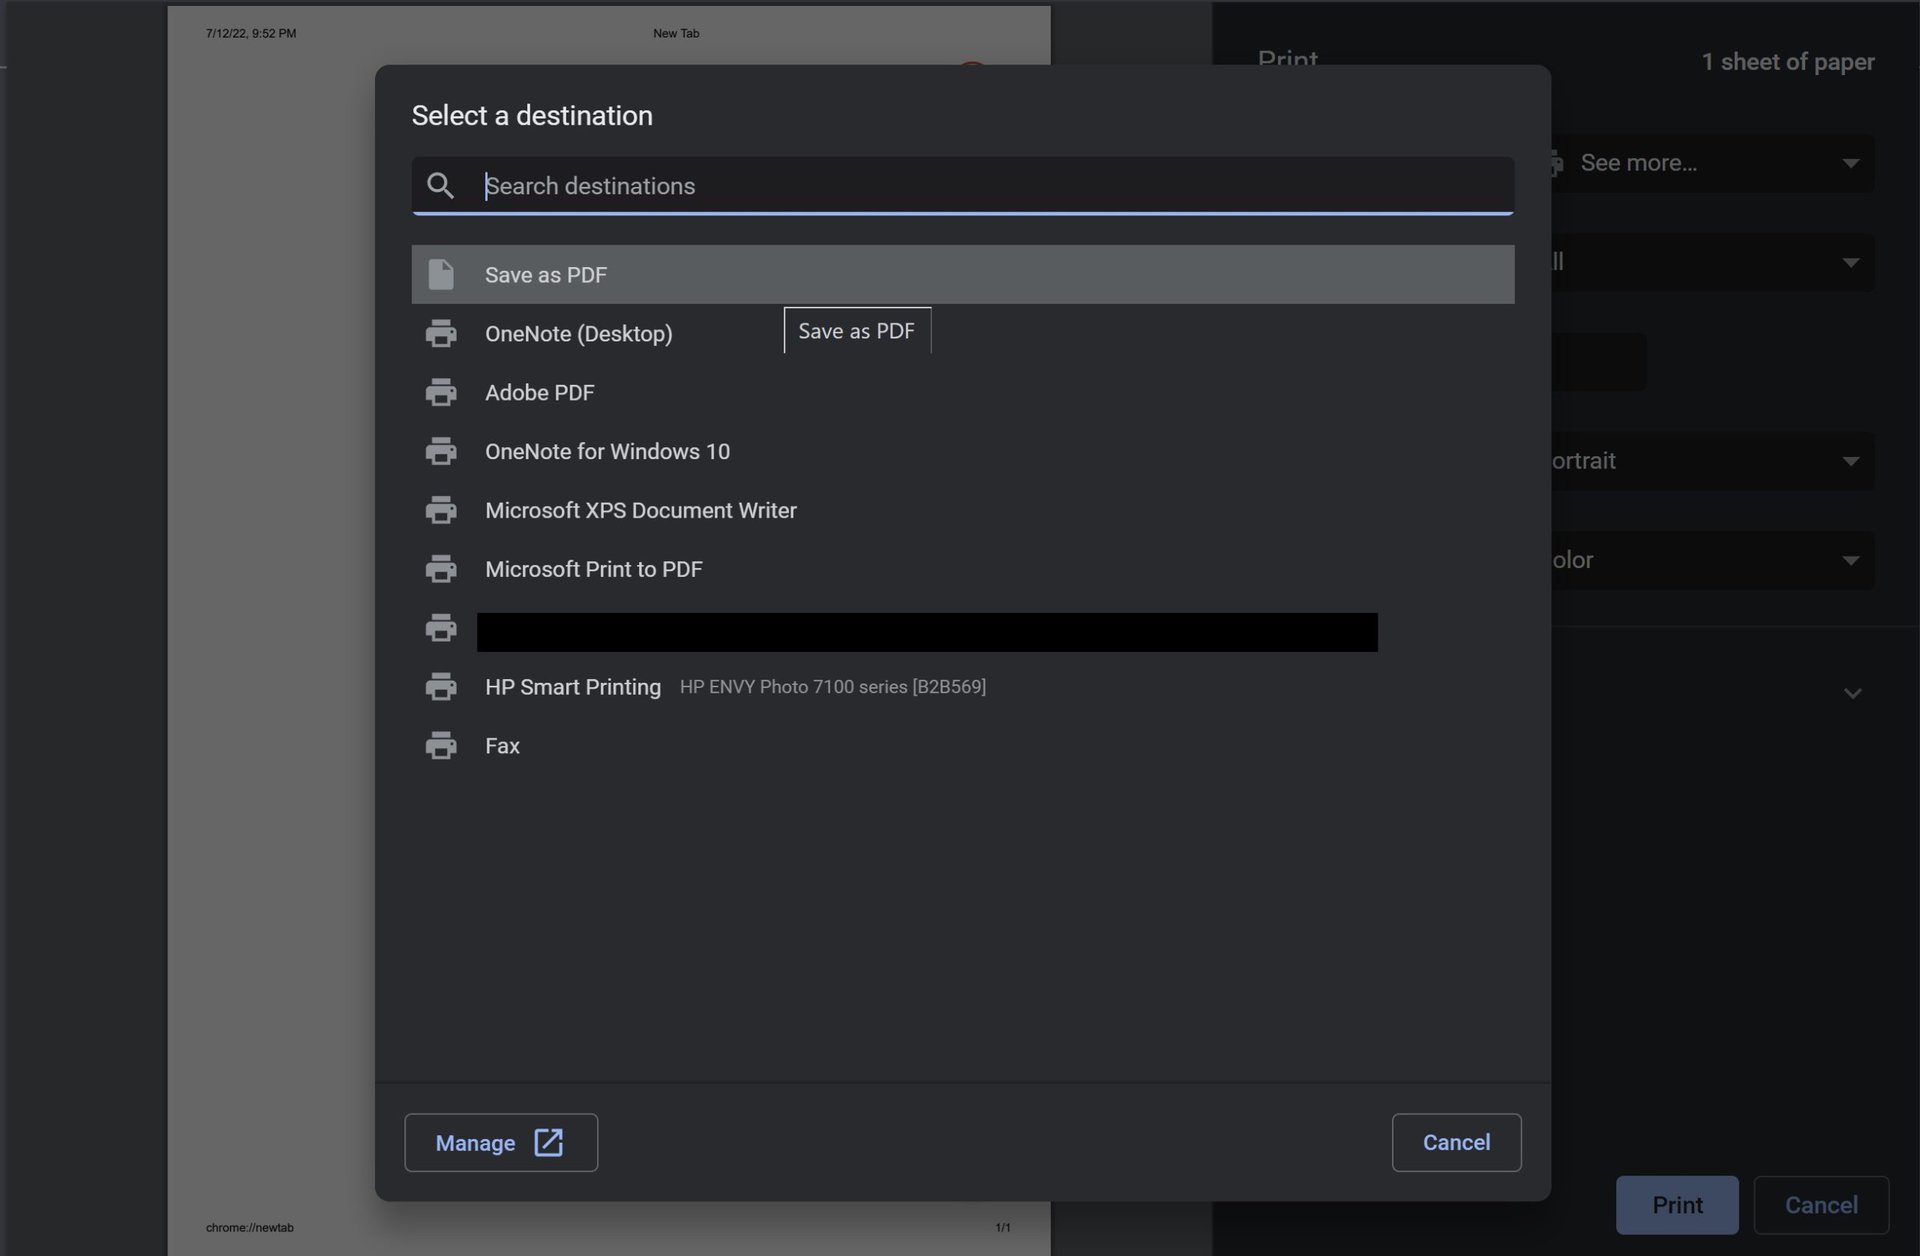The height and width of the screenshot is (1256, 1920).
Task: Click the HP Smart Printing printer icon
Action: pos(441,687)
